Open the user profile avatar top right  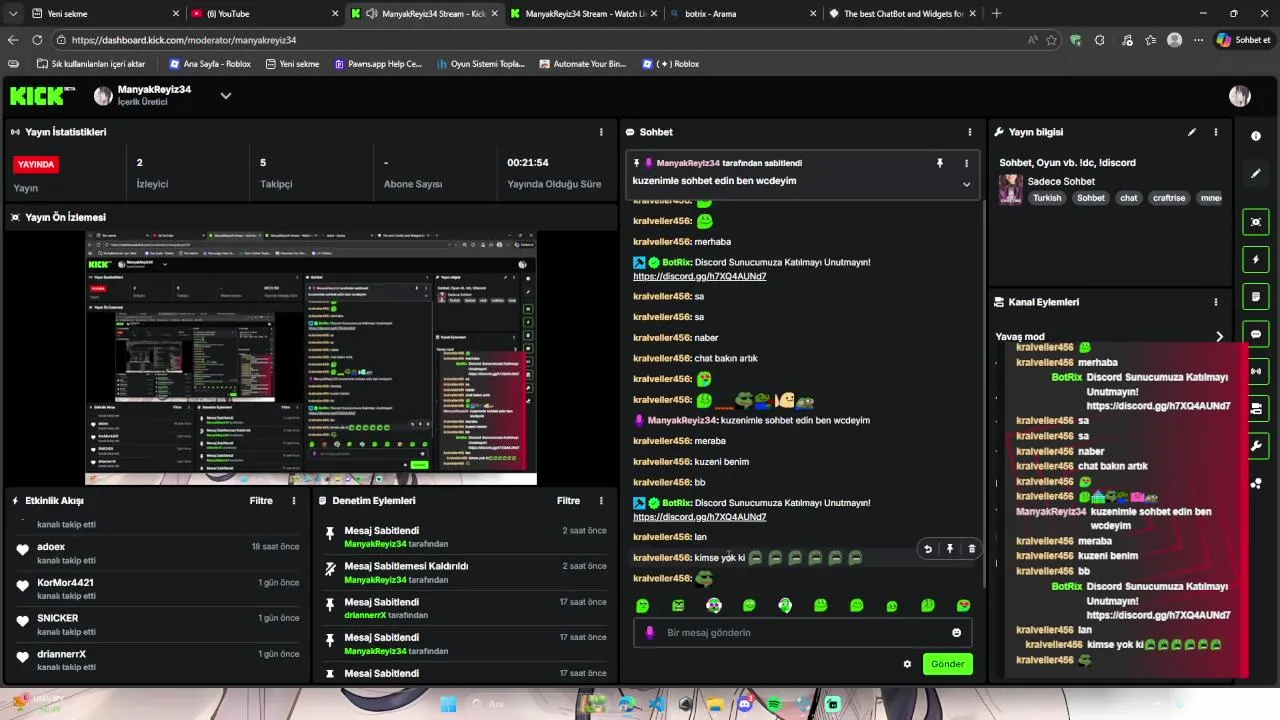[x=1240, y=96]
